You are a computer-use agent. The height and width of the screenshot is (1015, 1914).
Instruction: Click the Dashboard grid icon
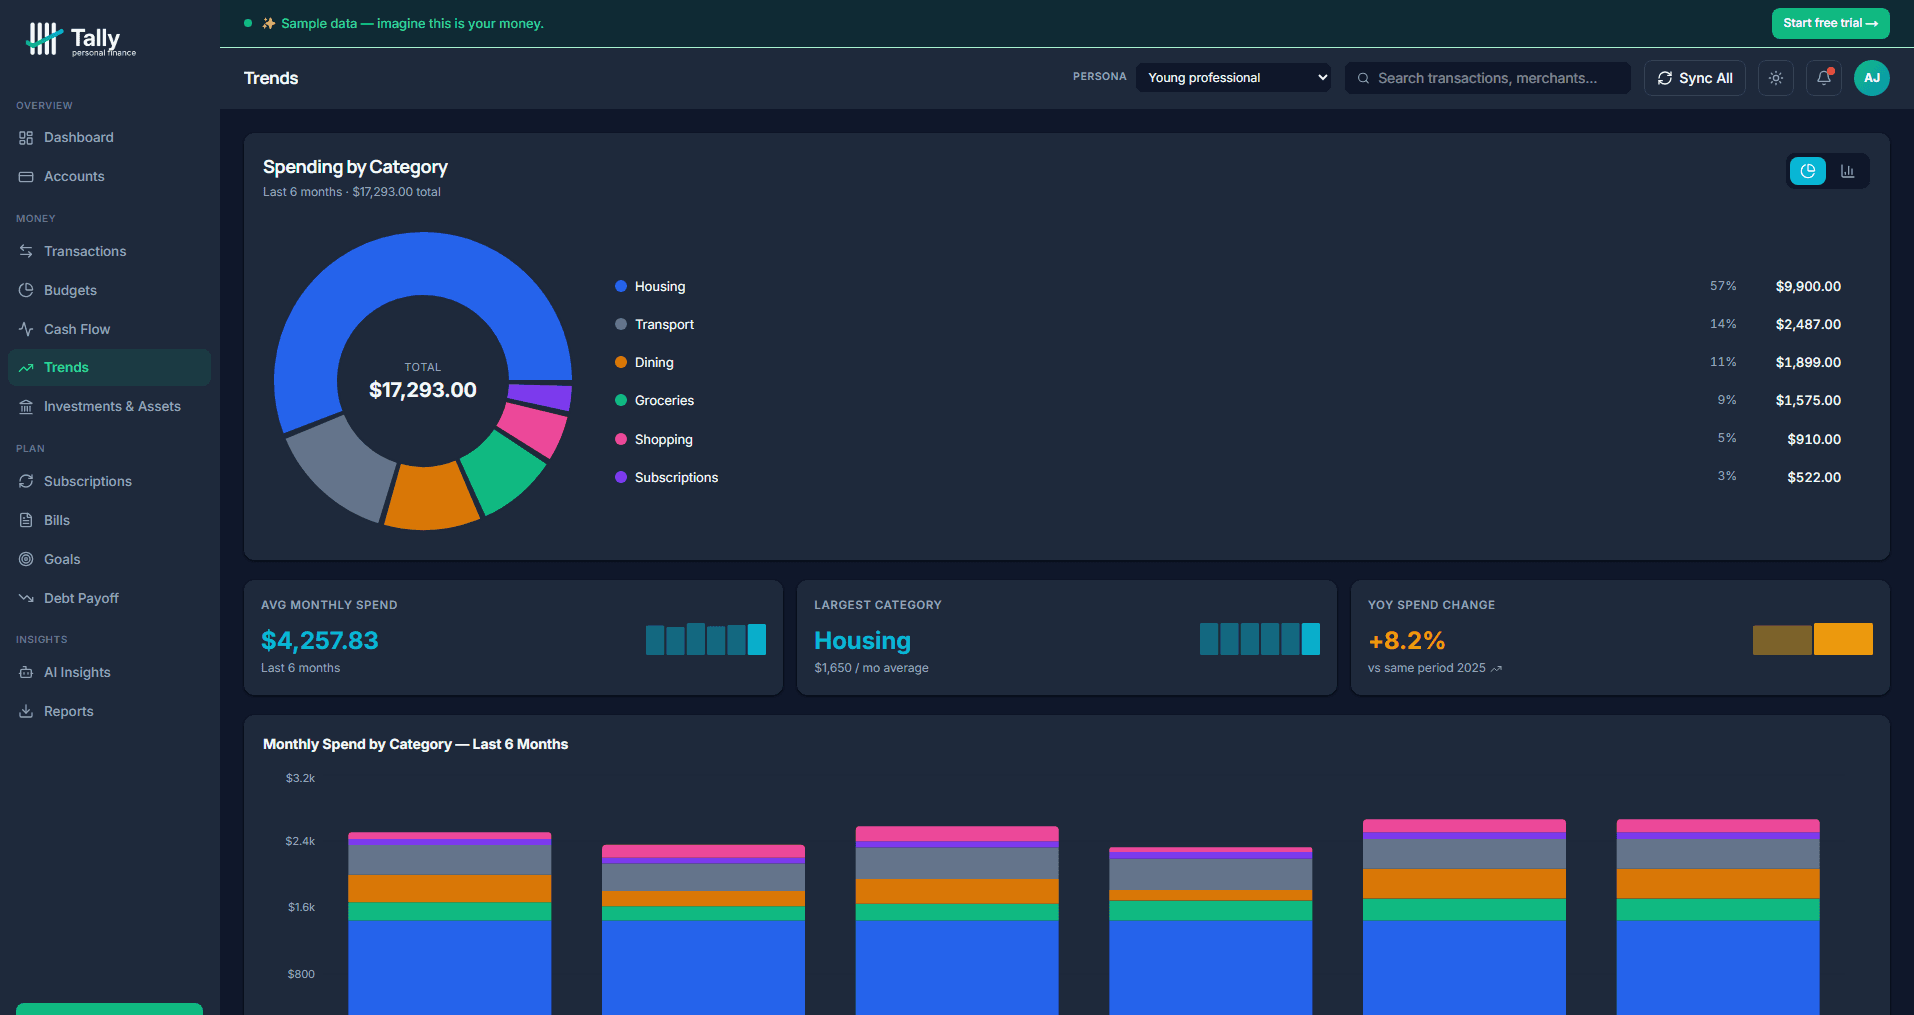point(26,138)
